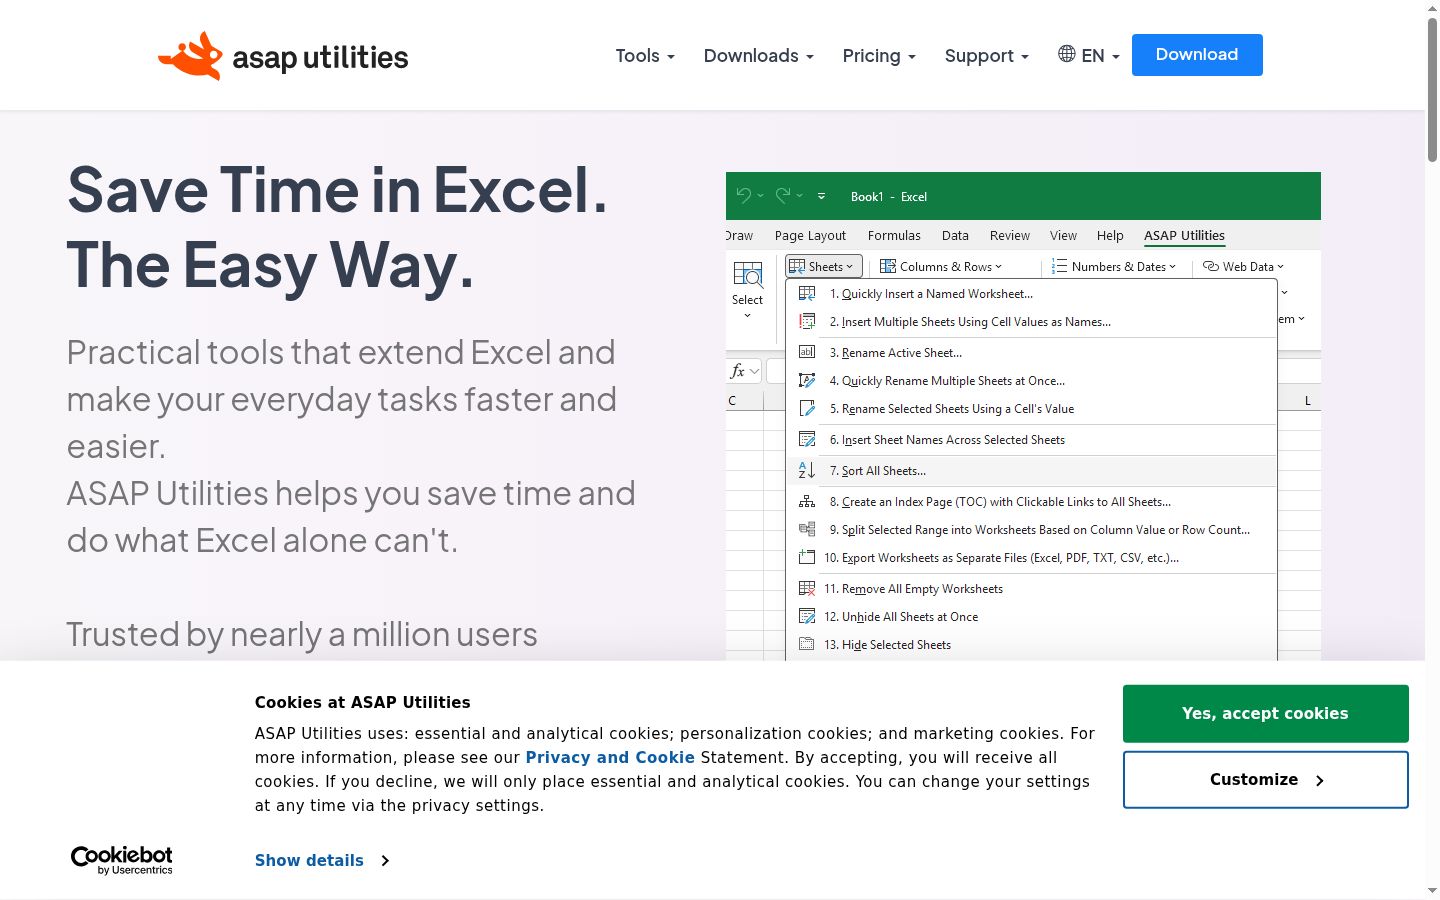Click the Columns & Rows icon
1440x900 pixels.
[887, 266]
